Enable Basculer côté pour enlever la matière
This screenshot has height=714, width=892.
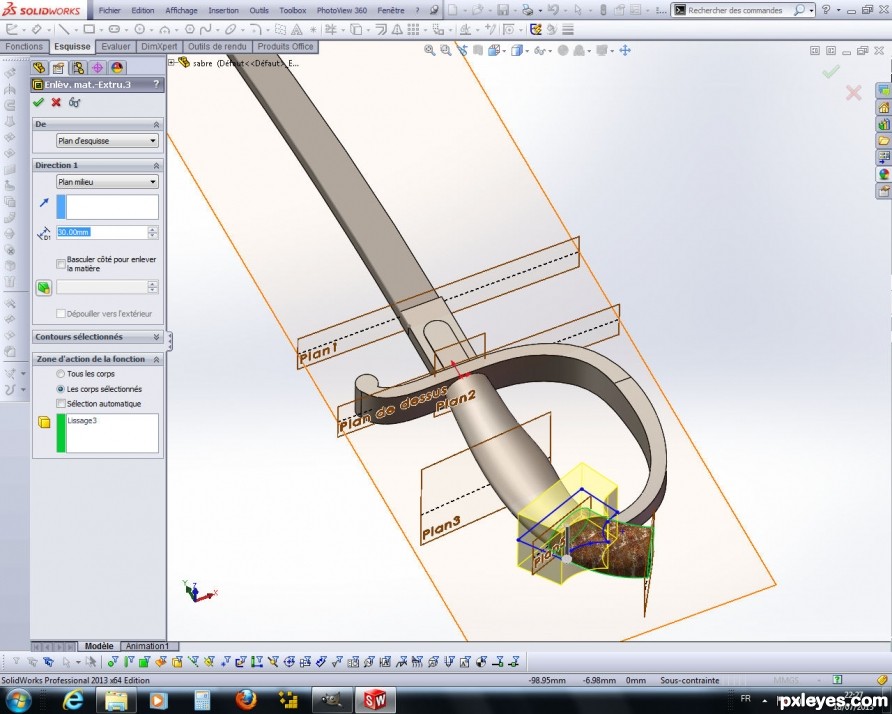tap(61, 264)
